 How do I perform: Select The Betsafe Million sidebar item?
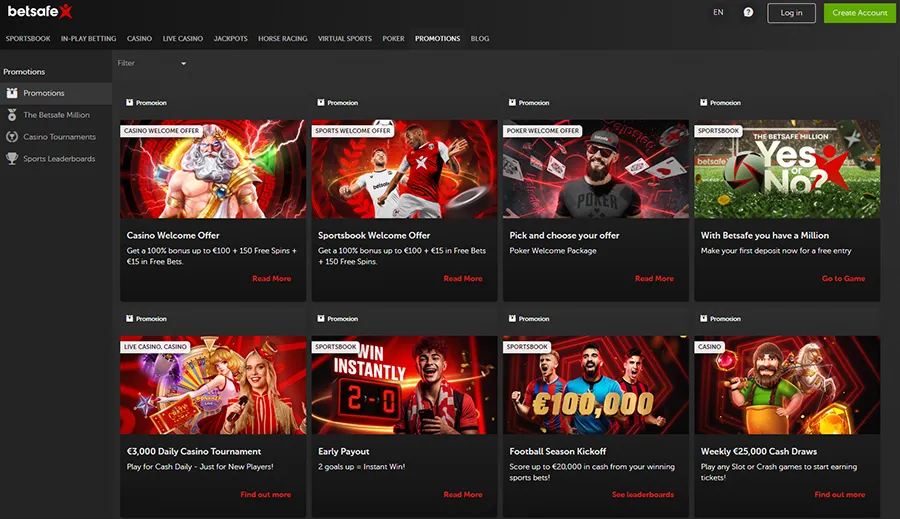(x=56, y=115)
